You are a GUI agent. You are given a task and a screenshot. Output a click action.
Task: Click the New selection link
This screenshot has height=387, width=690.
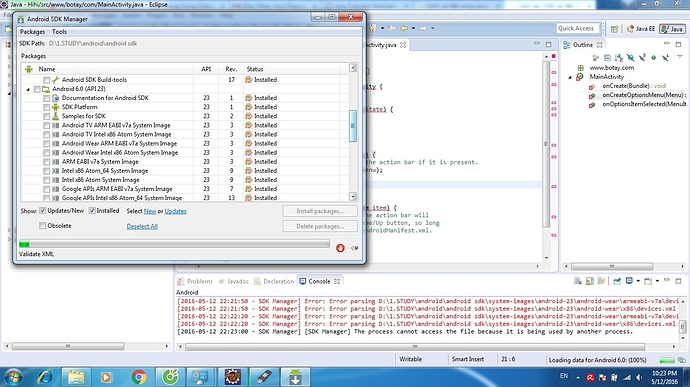(150, 211)
